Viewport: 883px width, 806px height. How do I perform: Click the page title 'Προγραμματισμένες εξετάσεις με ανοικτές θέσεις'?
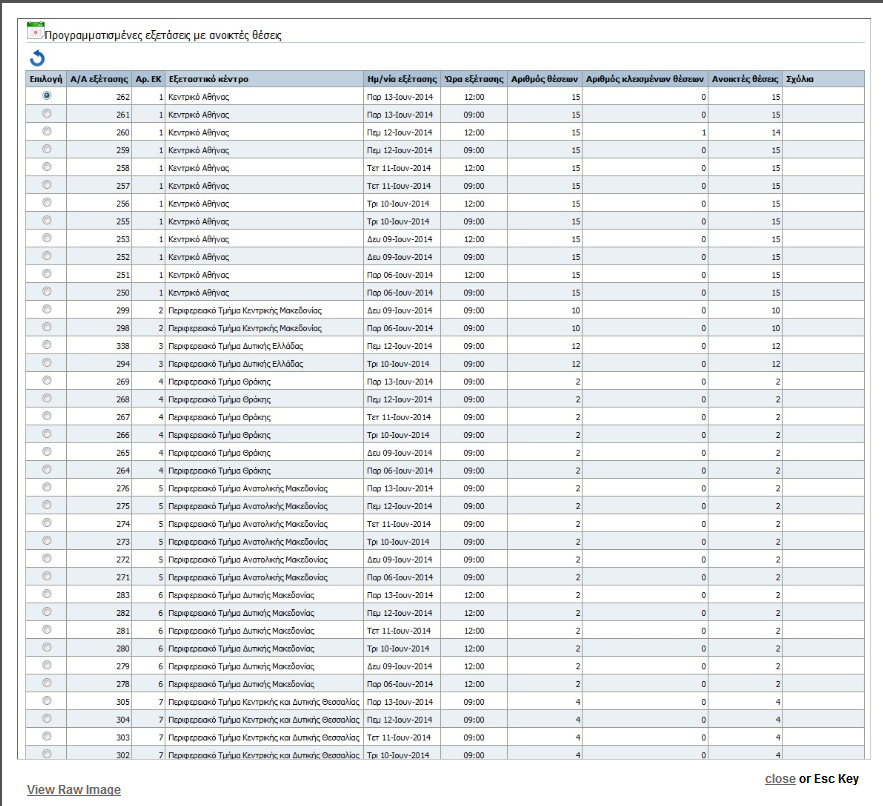pyautogui.click(x=163, y=35)
